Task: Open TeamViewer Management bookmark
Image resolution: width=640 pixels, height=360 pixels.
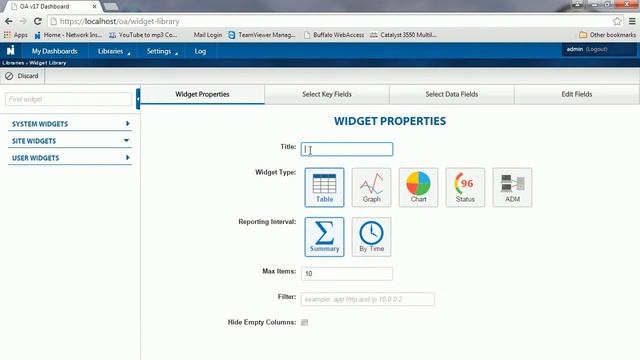Action: [262, 35]
